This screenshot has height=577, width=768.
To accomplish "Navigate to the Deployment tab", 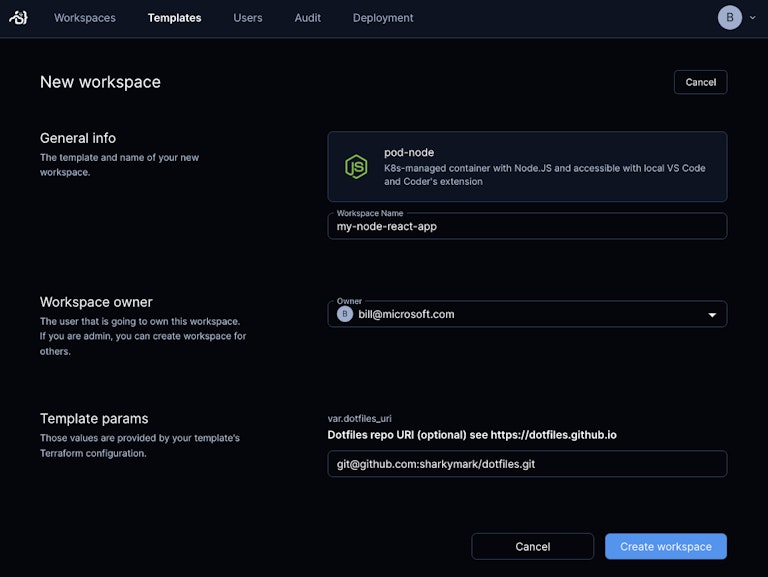I will pos(383,18).
